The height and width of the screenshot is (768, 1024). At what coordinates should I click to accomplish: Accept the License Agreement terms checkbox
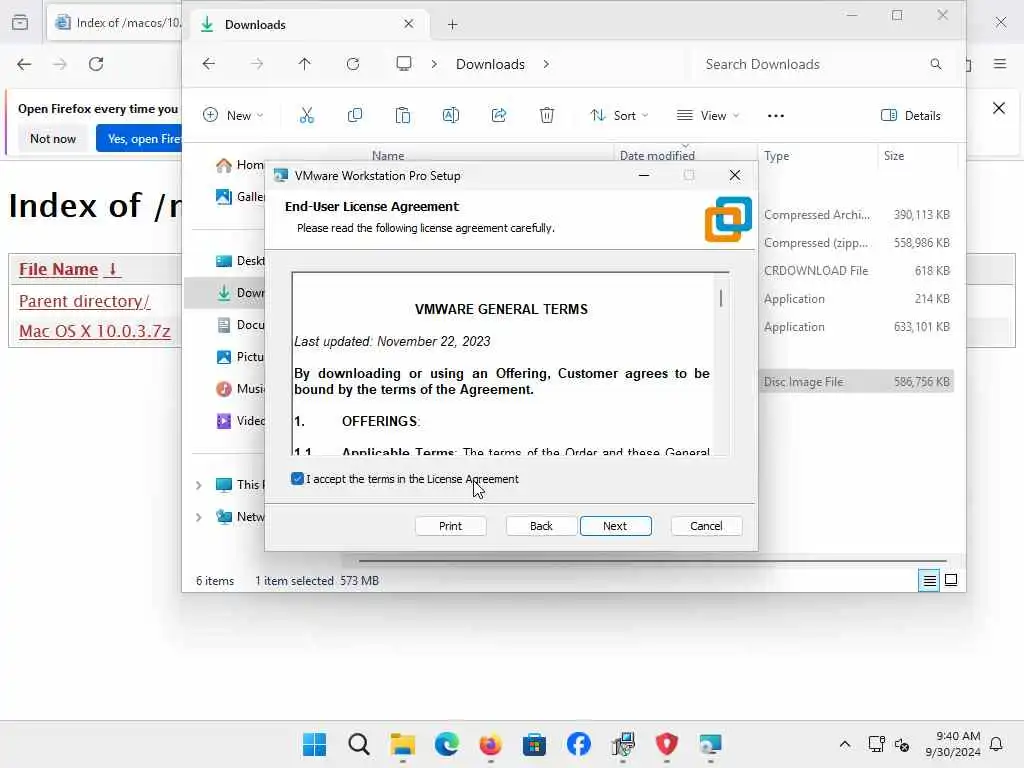click(x=298, y=479)
